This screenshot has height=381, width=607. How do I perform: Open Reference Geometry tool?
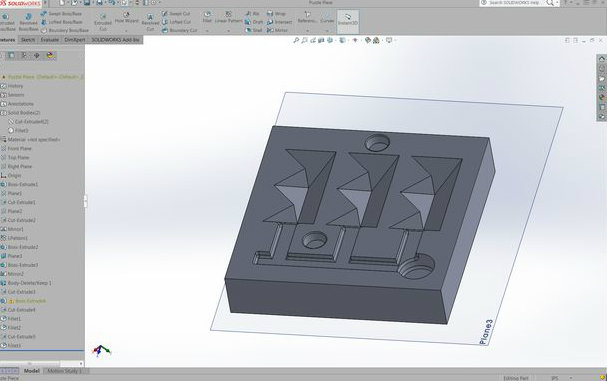pyautogui.click(x=307, y=17)
